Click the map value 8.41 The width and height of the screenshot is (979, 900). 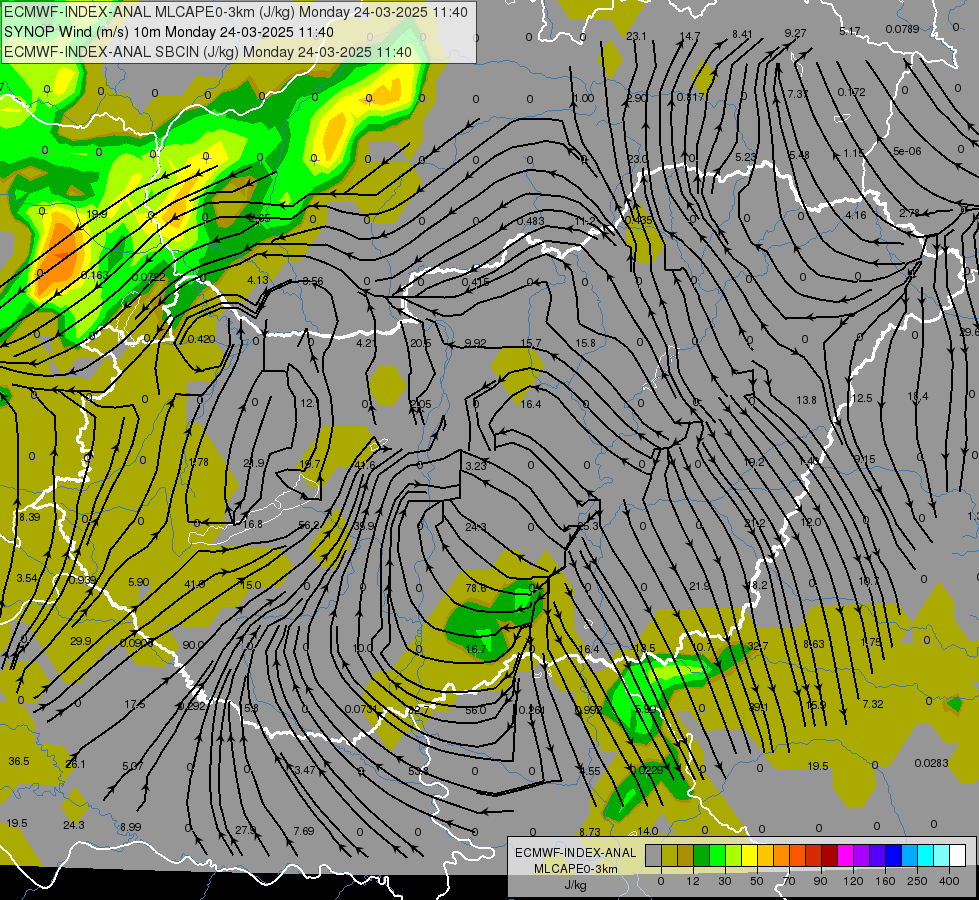[x=742, y=34]
